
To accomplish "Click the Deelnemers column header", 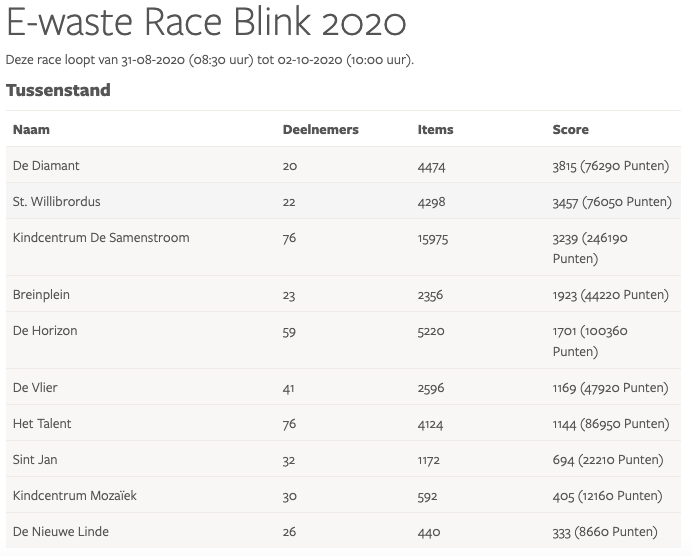I will pyautogui.click(x=320, y=129).
